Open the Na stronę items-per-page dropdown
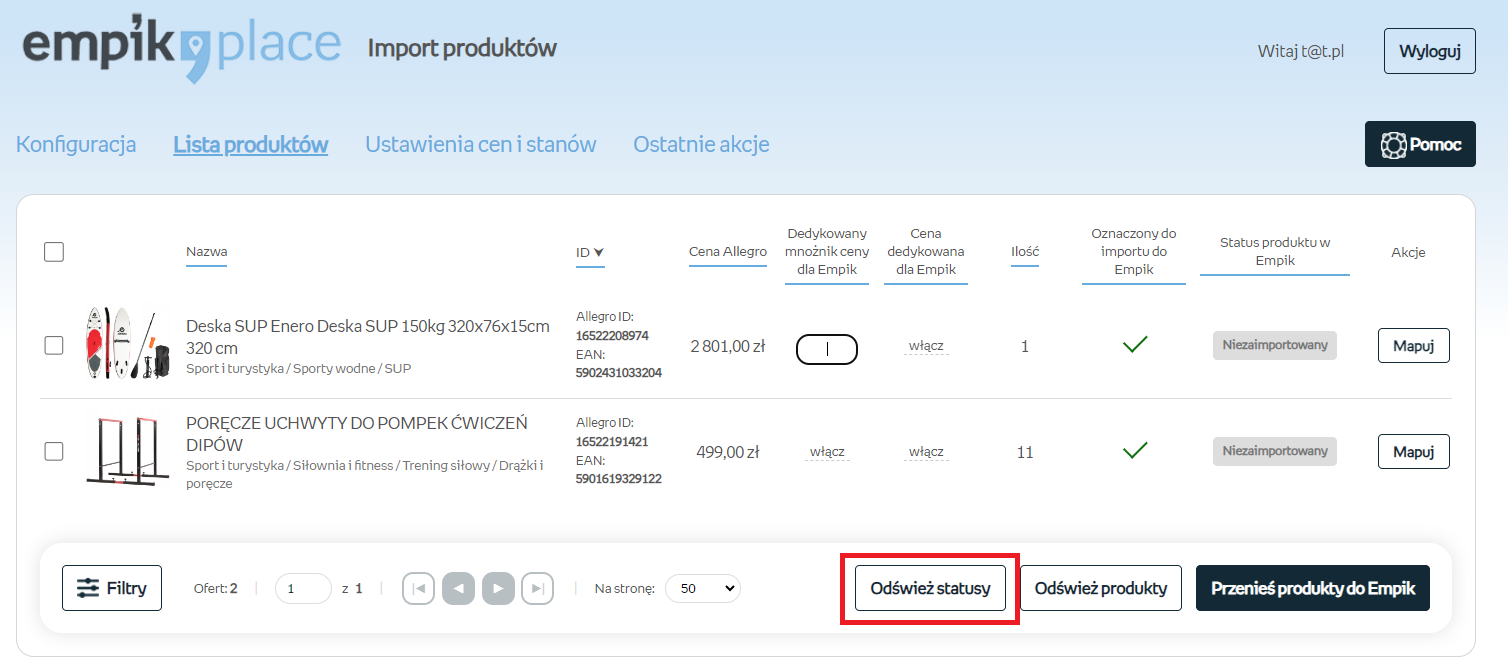This screenshot has width=1508, height=669. (702, 588)
